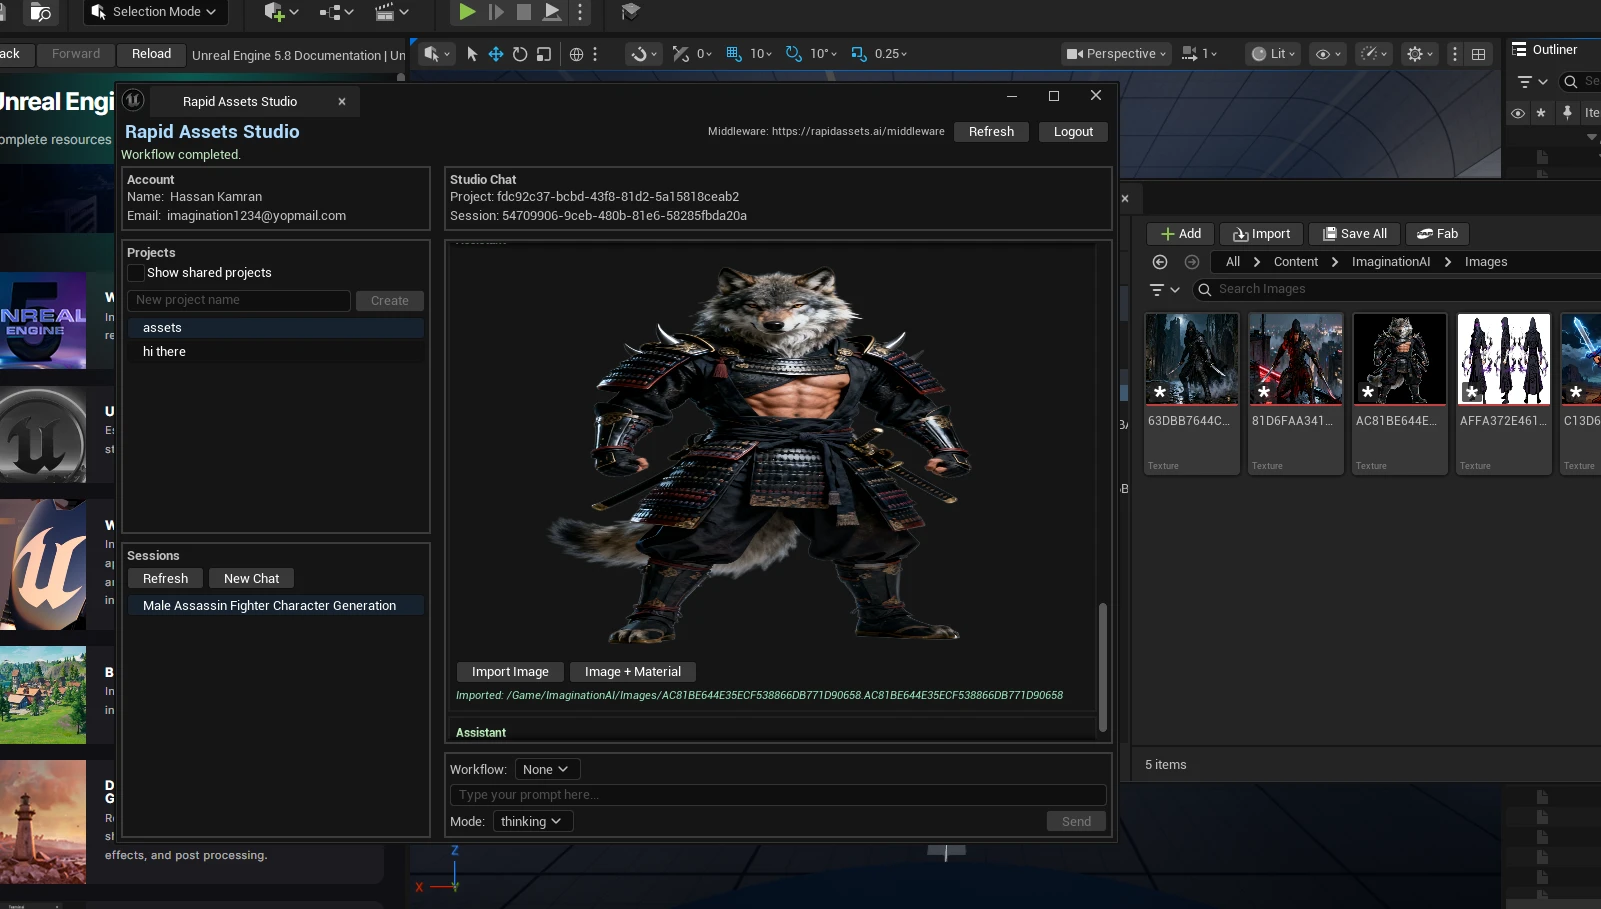Open the Selection Mode dropdown

pos(155,12)
